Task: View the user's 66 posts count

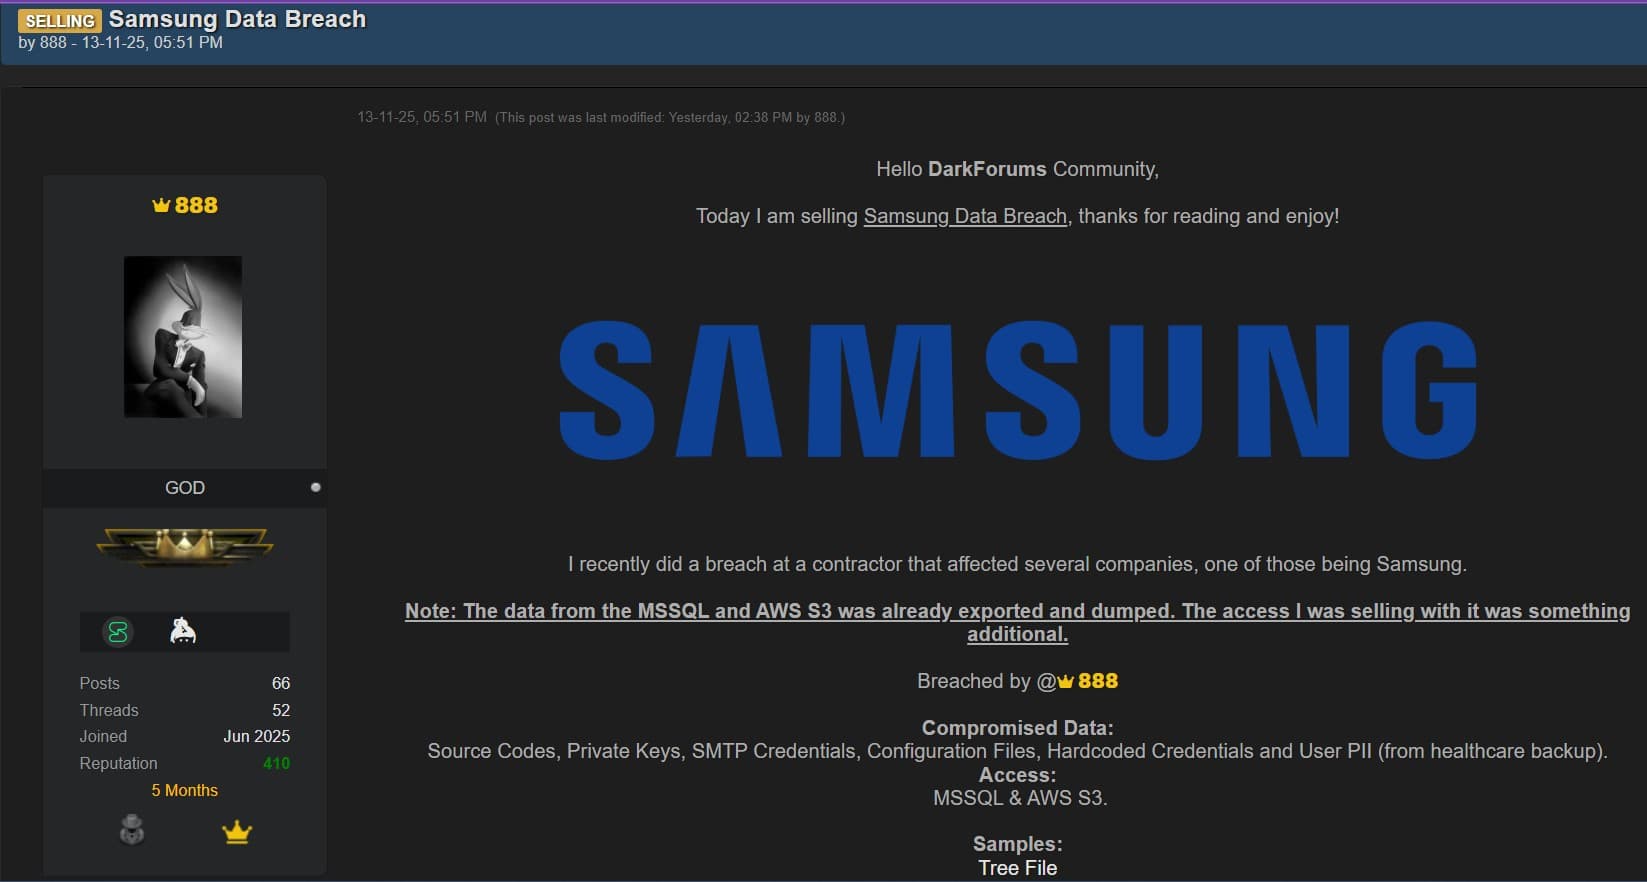Action: coord(281,683)
